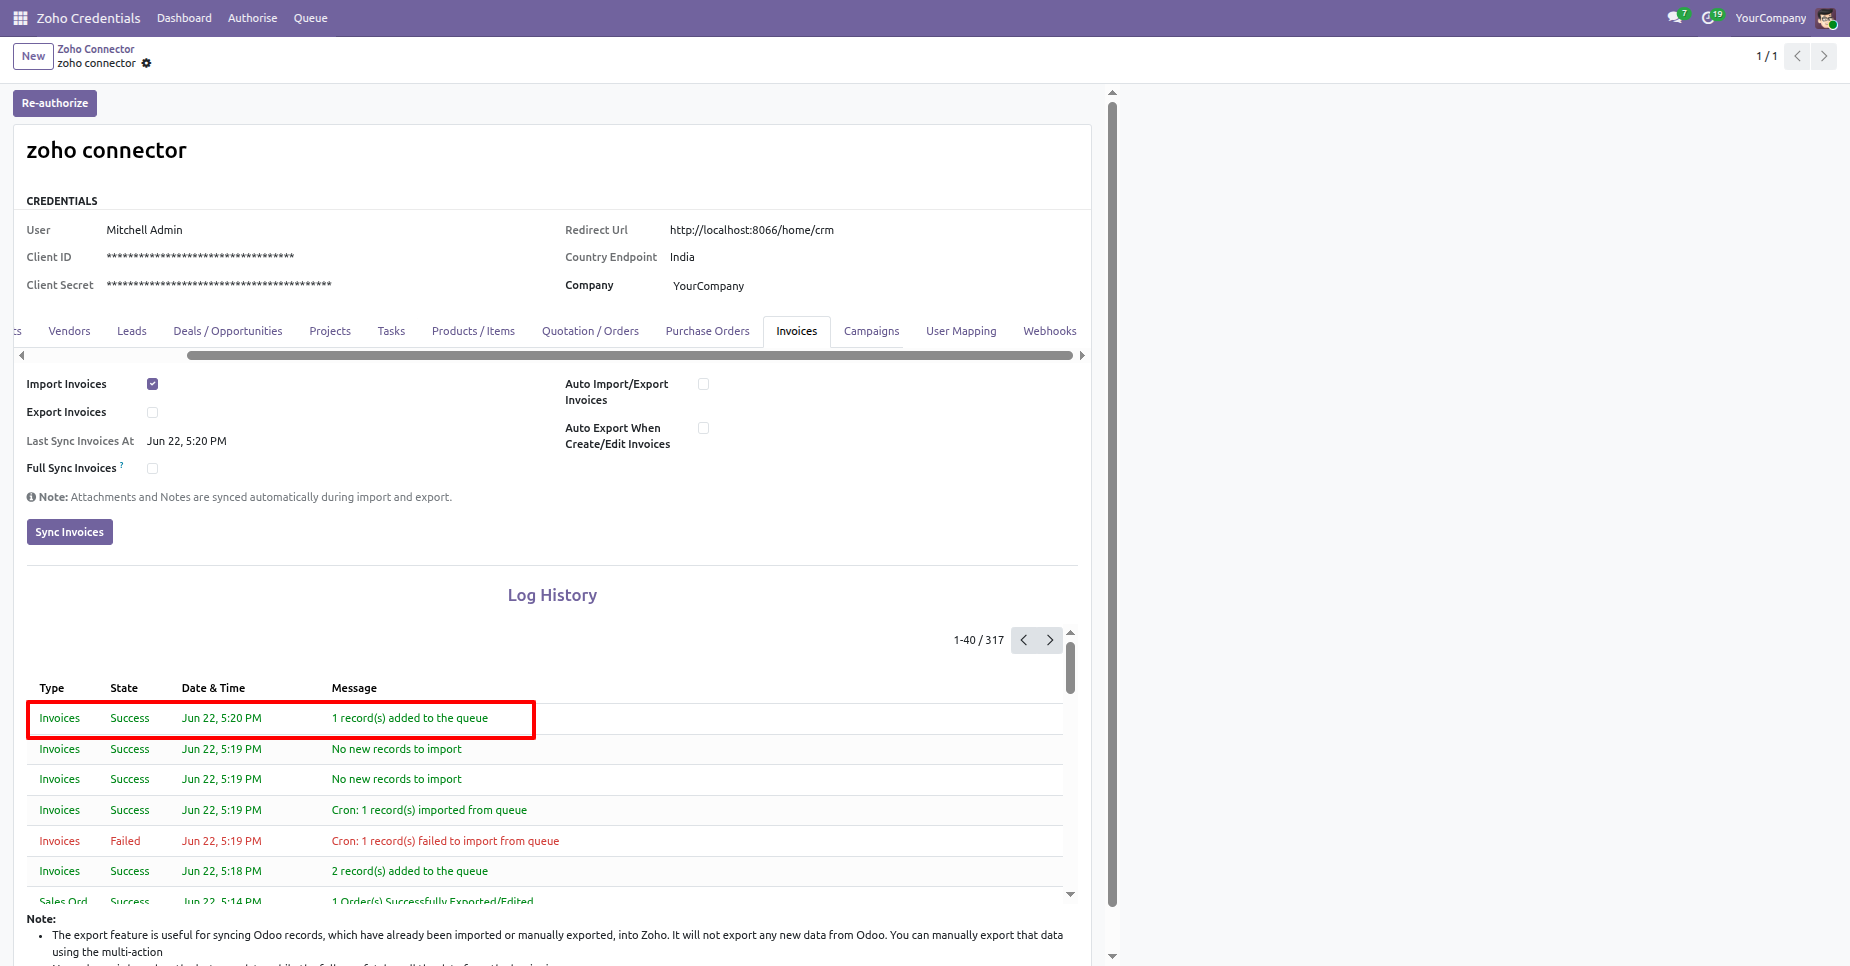Switch to the Projects tab
The image size is (1850, 966).
(330, 331)
